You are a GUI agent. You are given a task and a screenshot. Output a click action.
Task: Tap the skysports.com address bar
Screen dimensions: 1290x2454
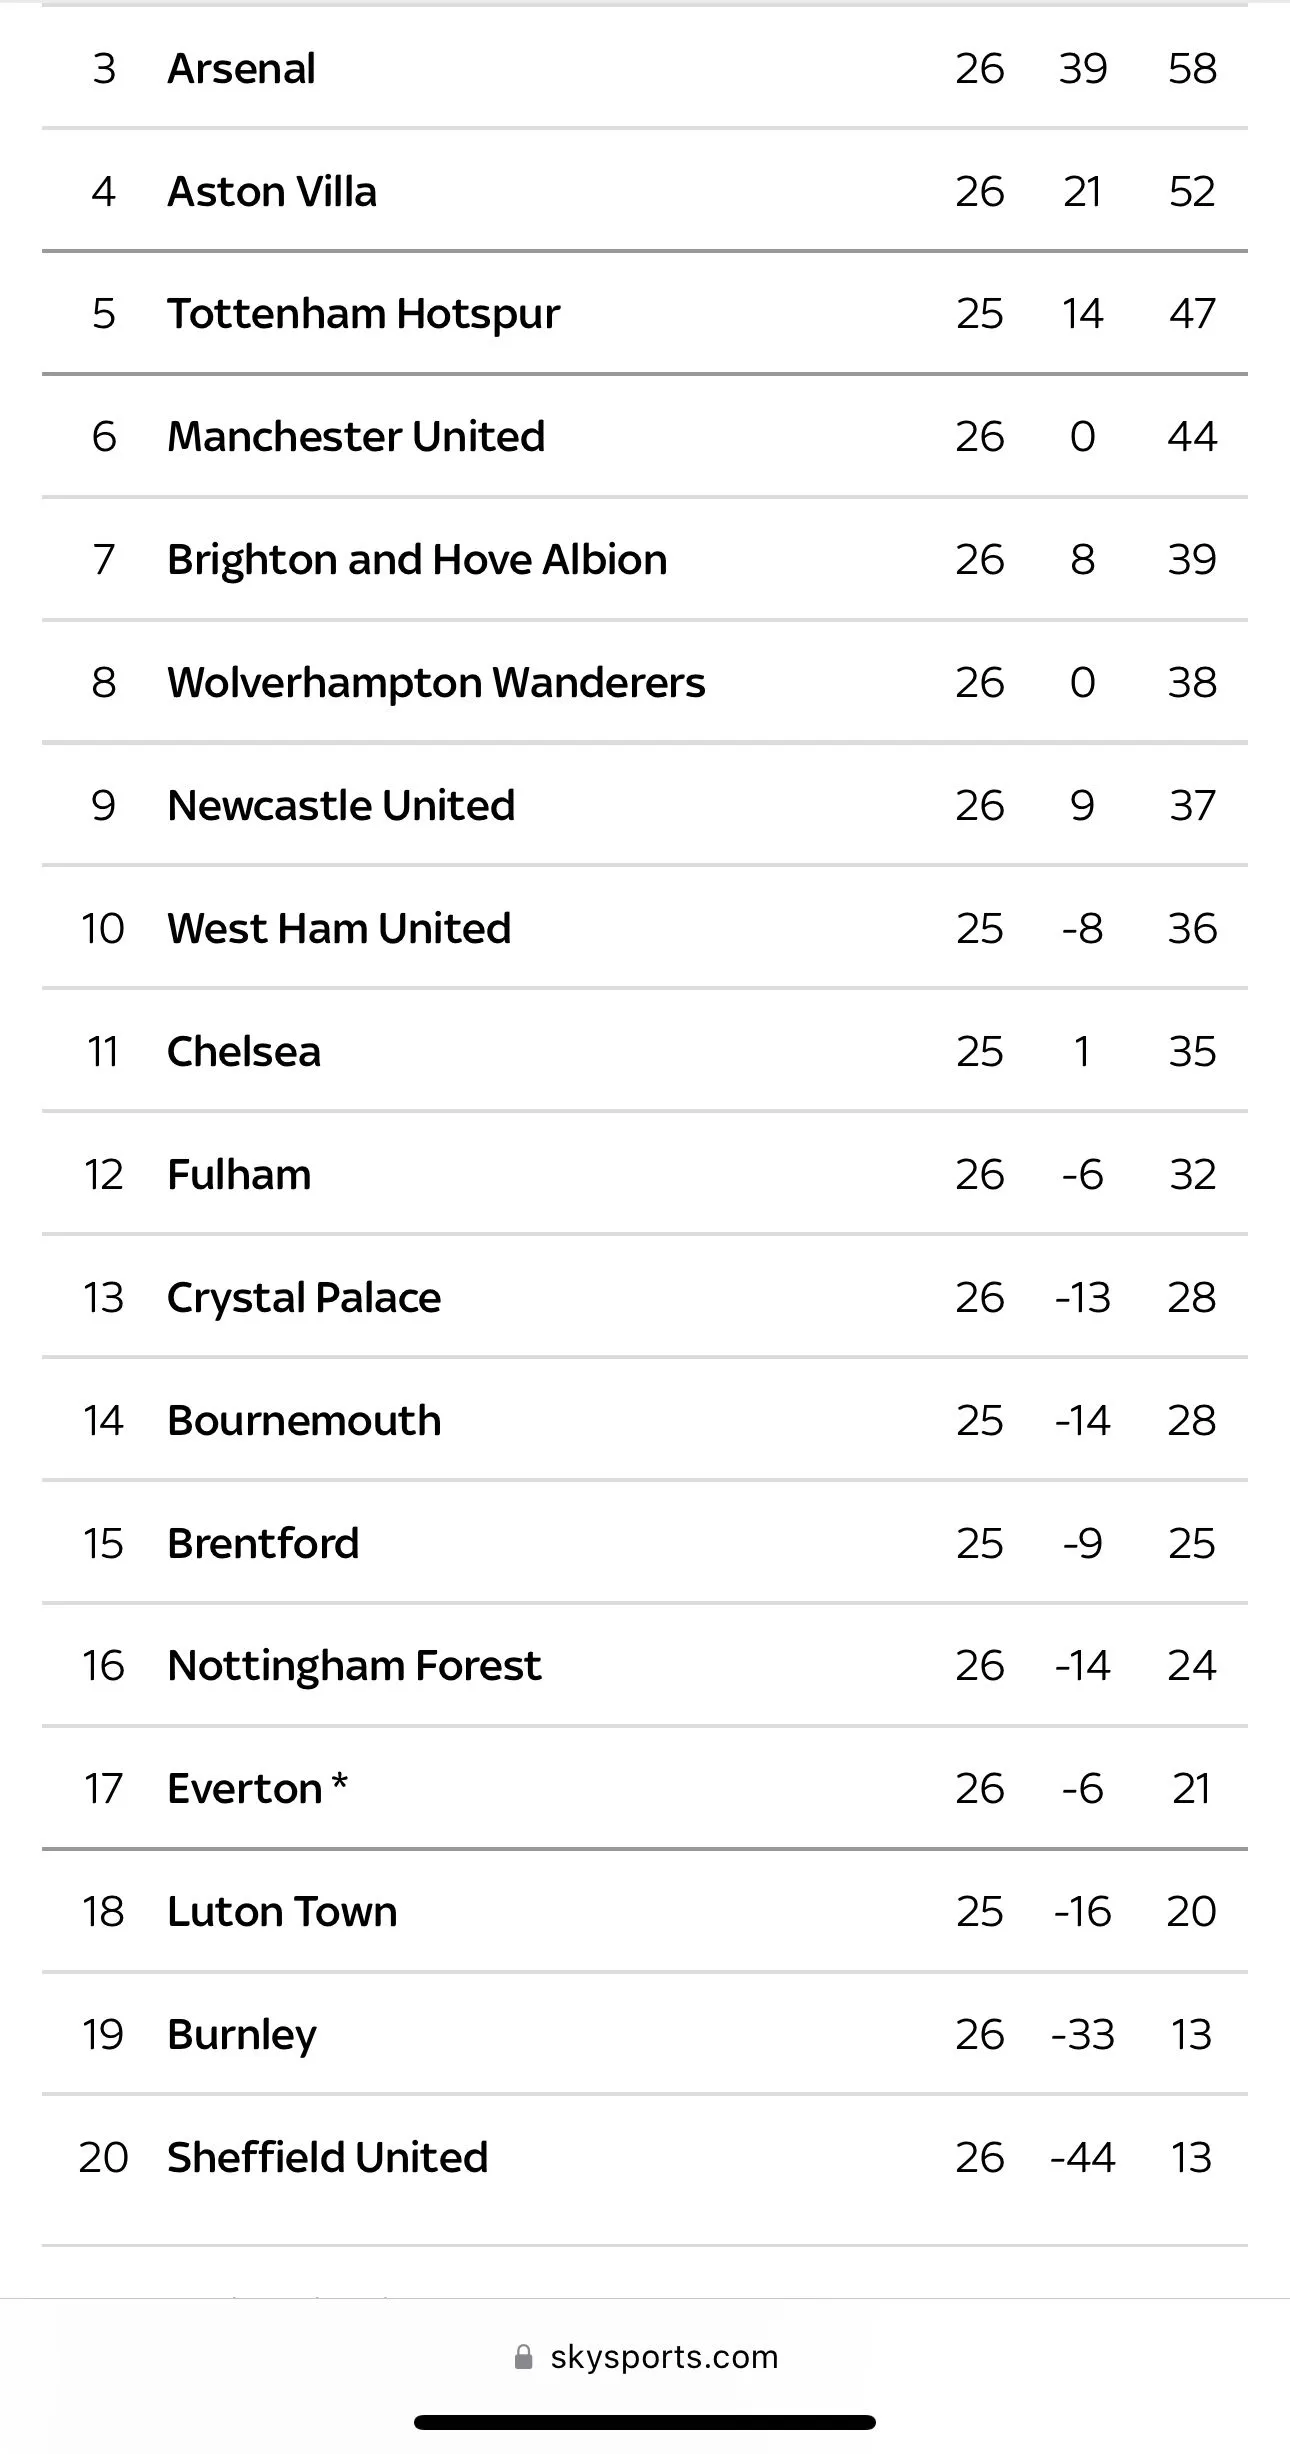point(663,2357)
